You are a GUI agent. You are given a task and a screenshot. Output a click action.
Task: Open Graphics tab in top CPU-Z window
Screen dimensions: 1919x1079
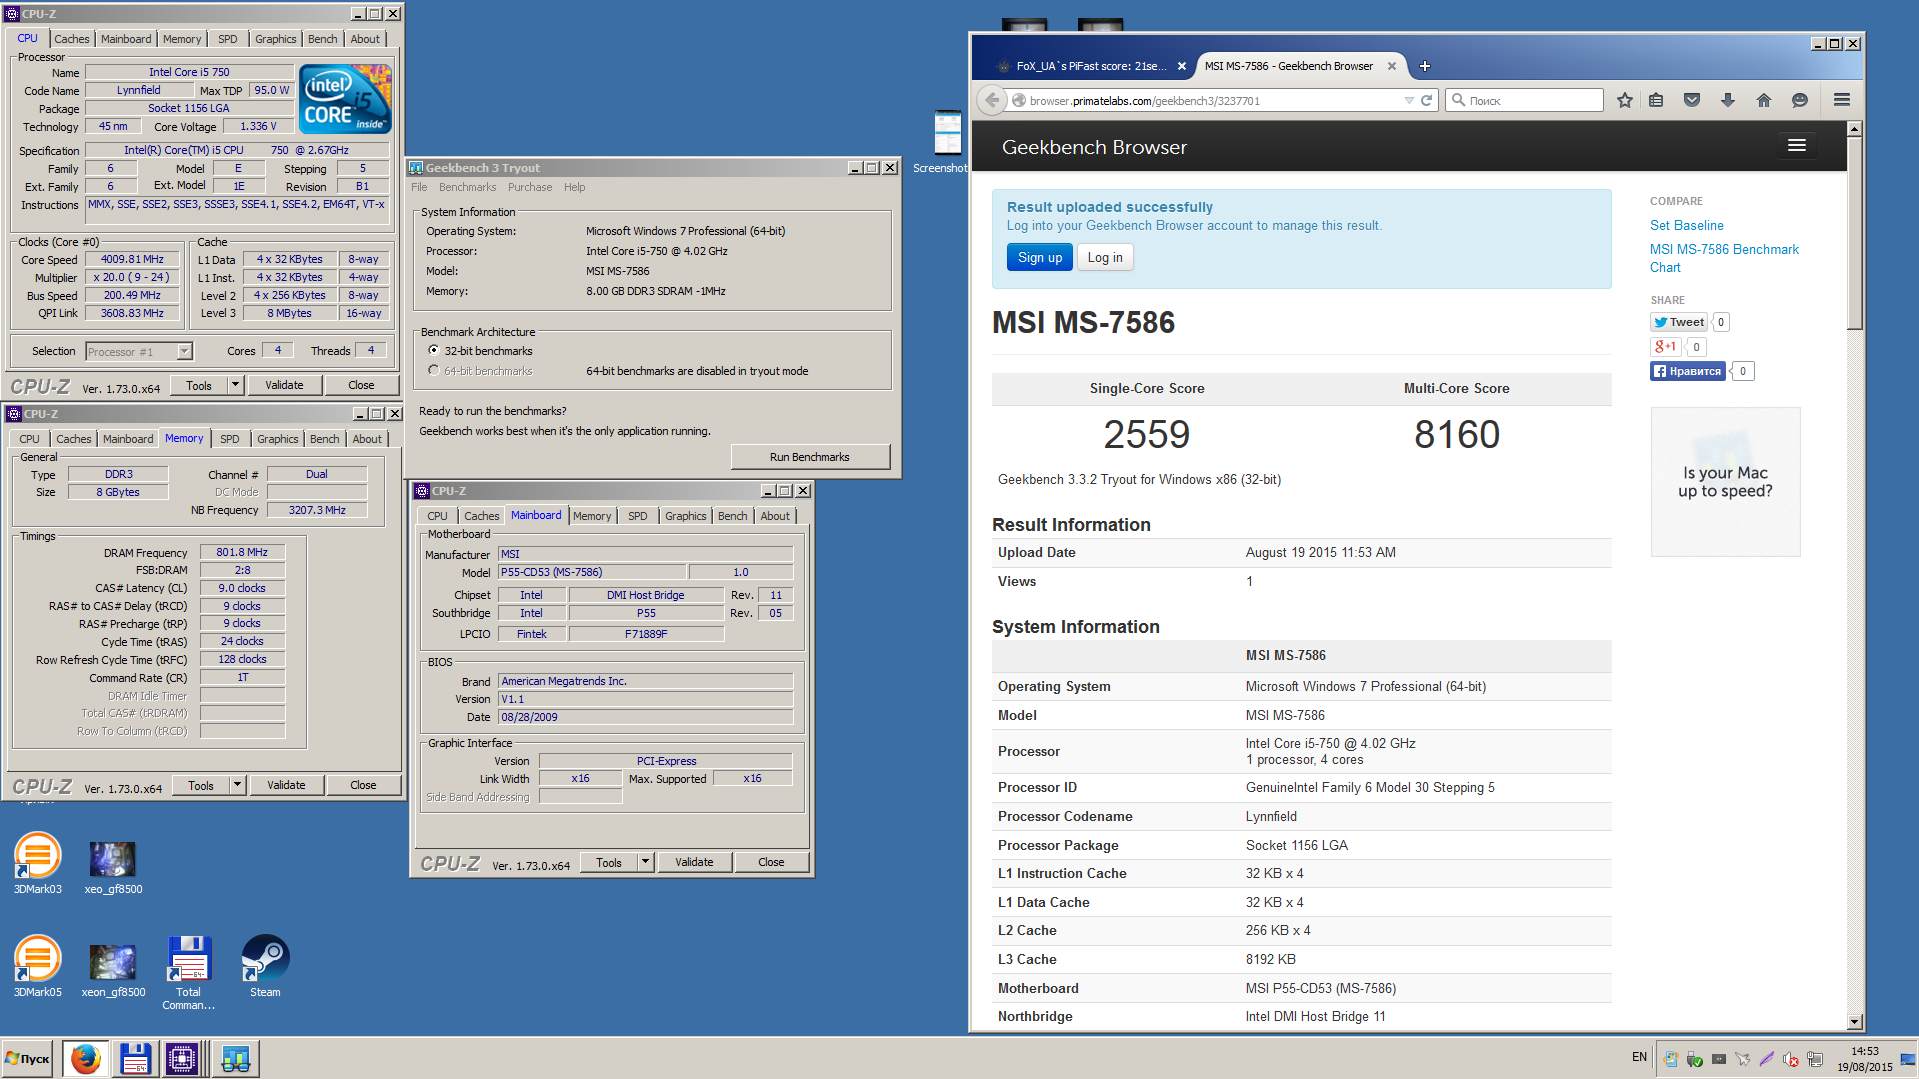point(275,39)
